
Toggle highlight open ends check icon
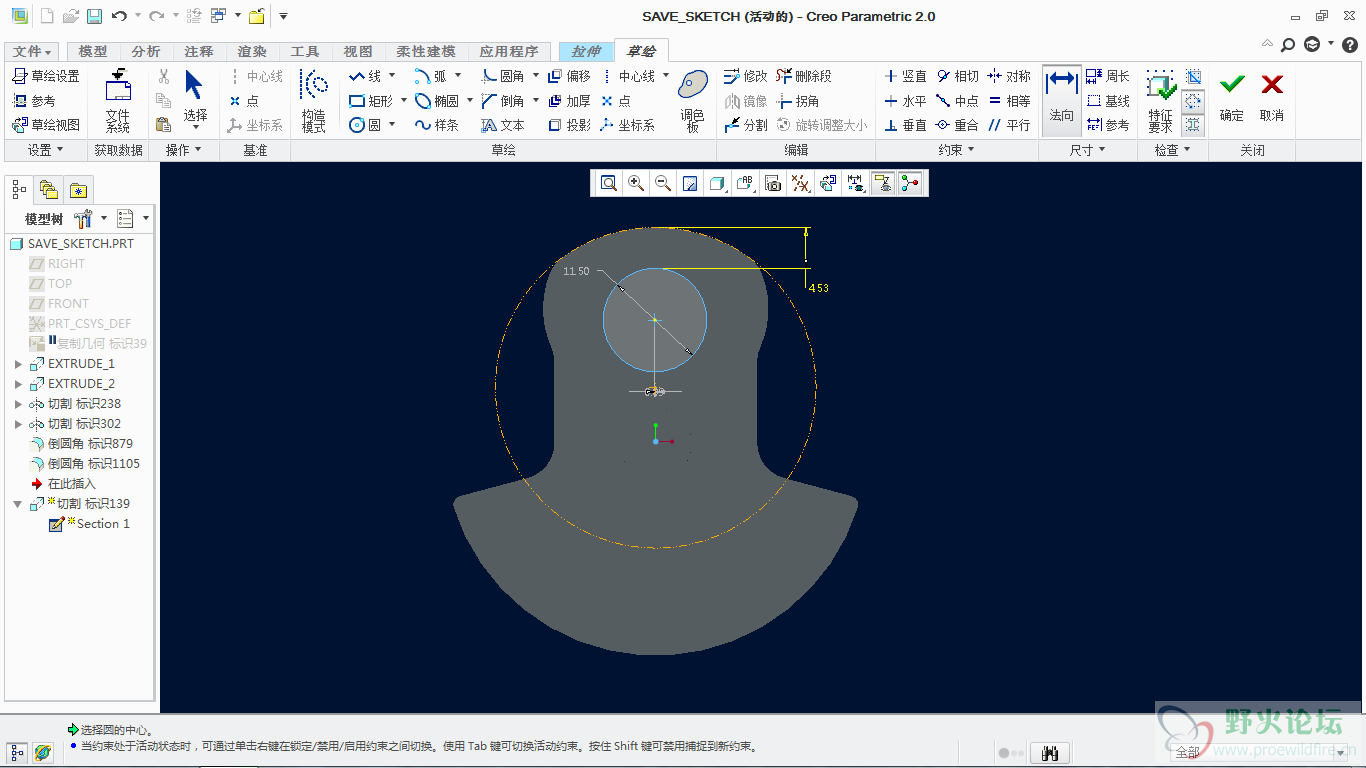tap(1193, 101)
